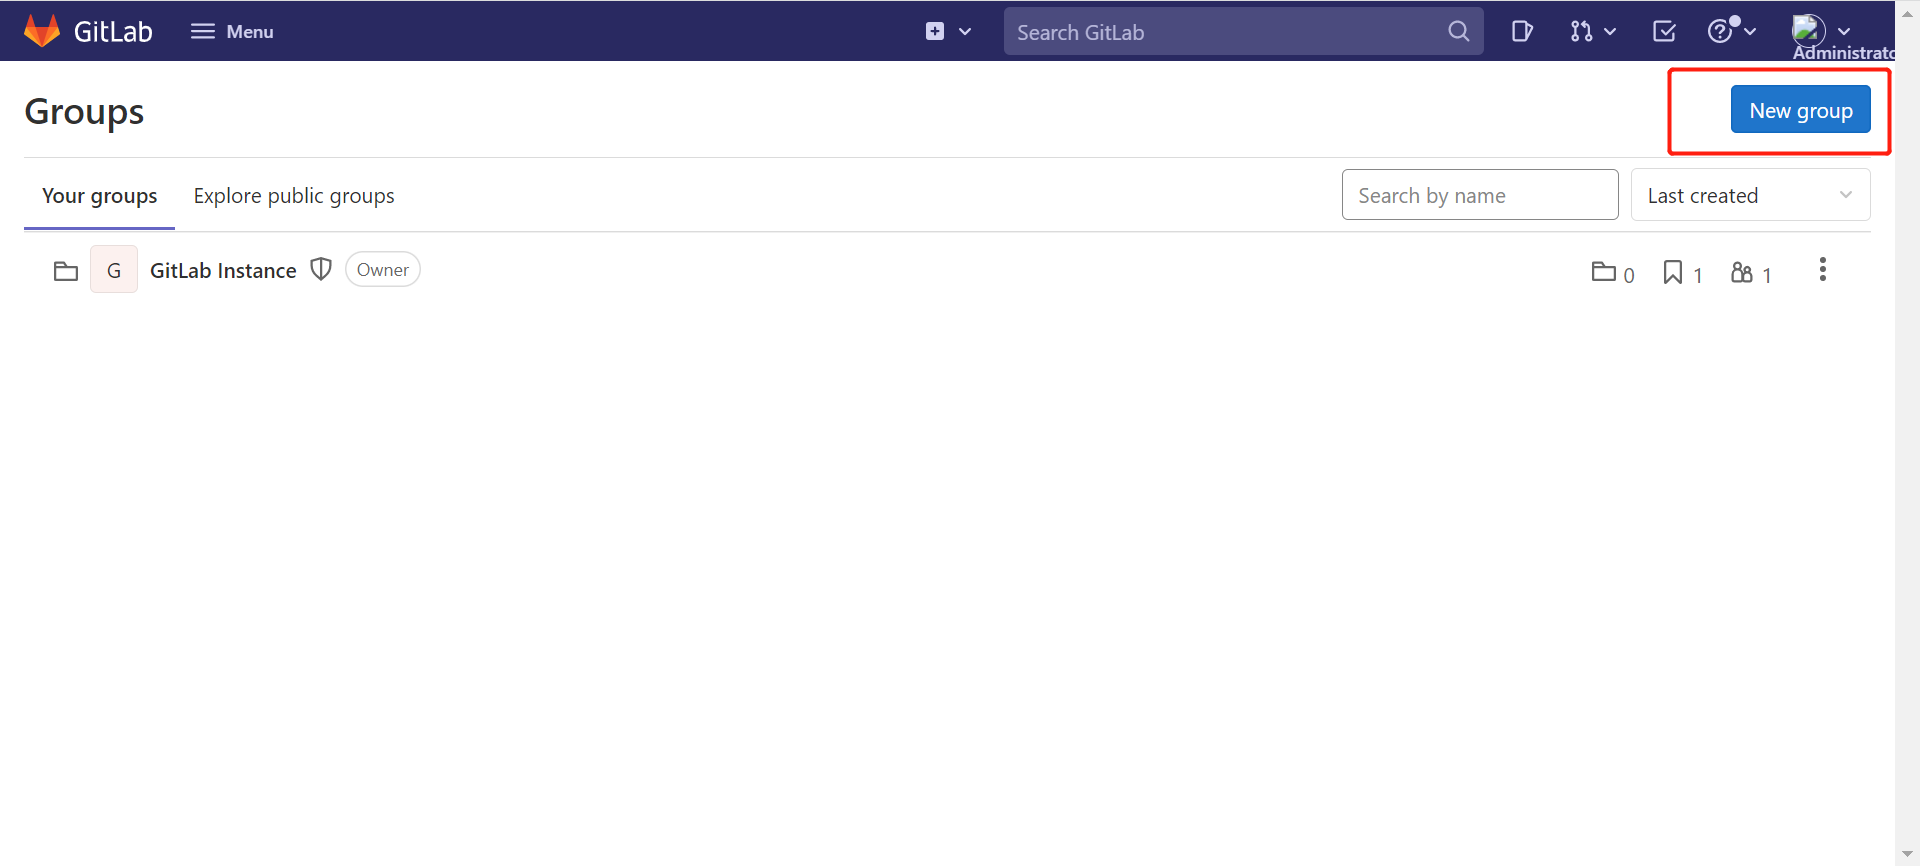The image size is (1920, 866).
Task: Click the New group button
Action: click(1800, 110)
